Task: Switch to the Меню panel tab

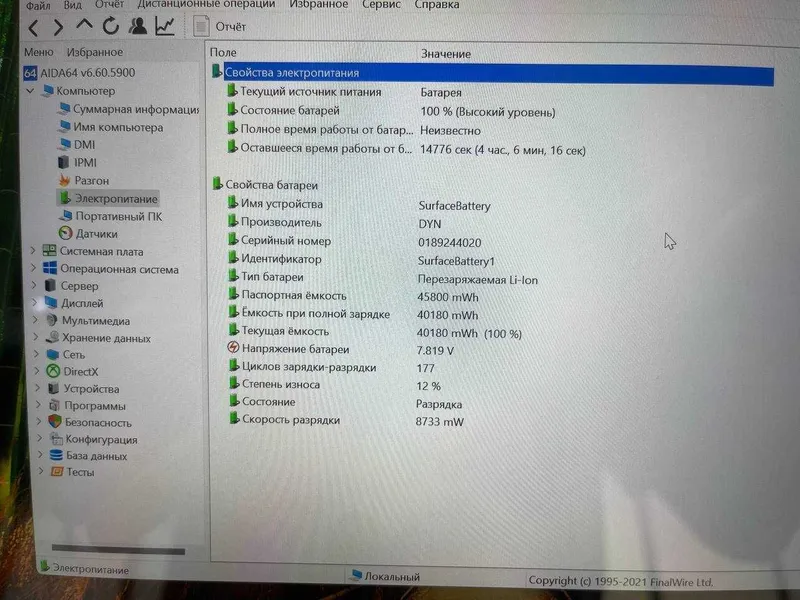Action: [39, 52]
